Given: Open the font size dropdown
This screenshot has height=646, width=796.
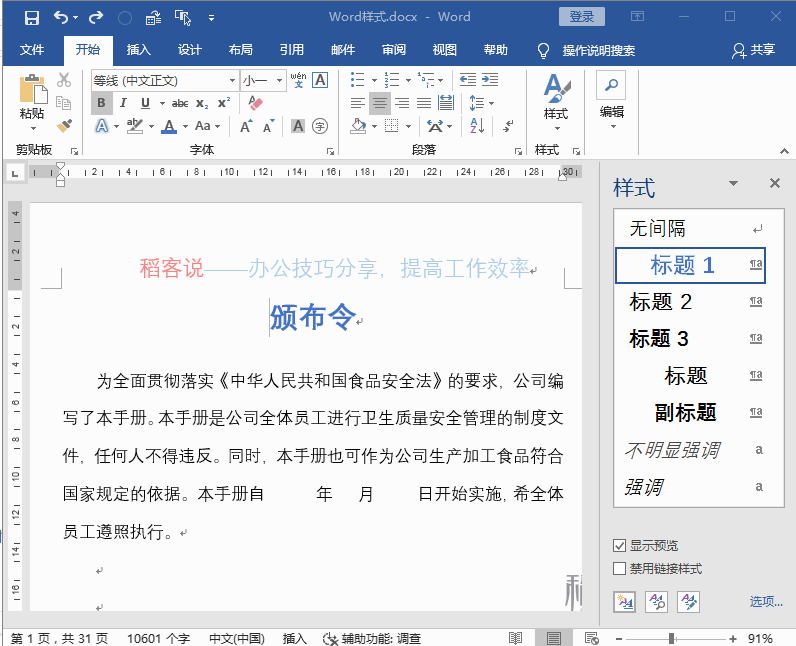Looking at the screenshot, I should point(279,81).
